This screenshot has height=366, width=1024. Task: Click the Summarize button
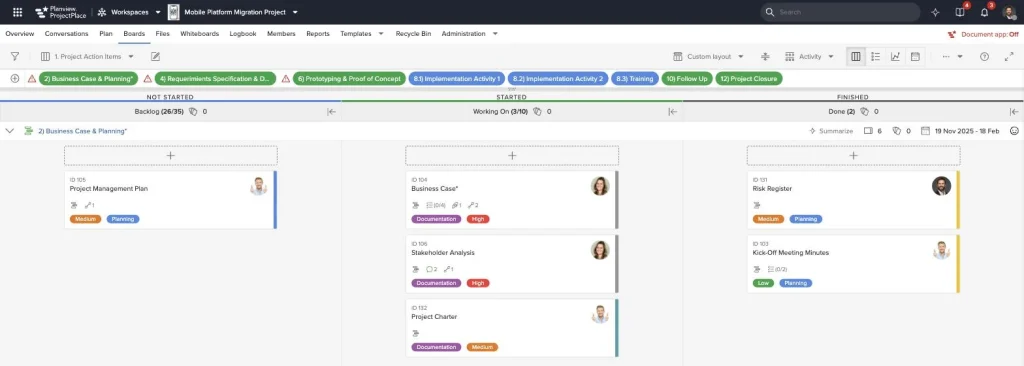[831, 131]
